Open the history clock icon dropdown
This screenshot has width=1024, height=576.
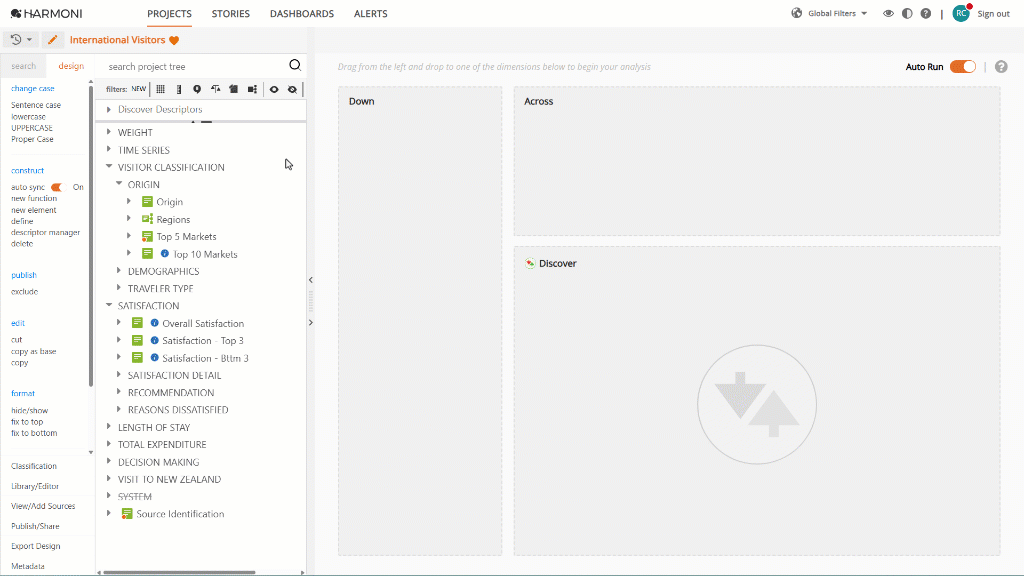point(21,40)
